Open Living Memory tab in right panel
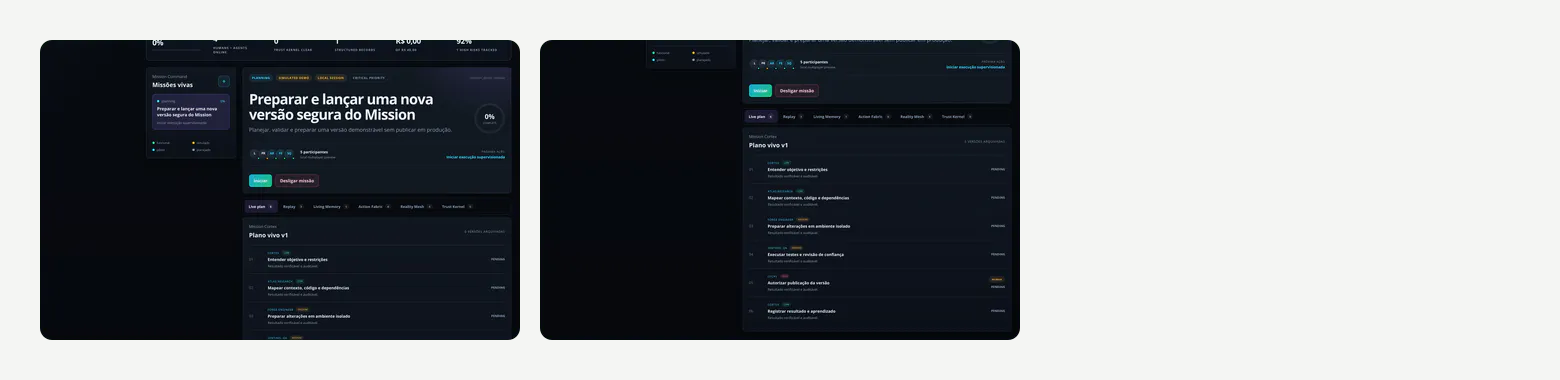This screenshot has width=1560, height=380. click(x=830, y=116)
